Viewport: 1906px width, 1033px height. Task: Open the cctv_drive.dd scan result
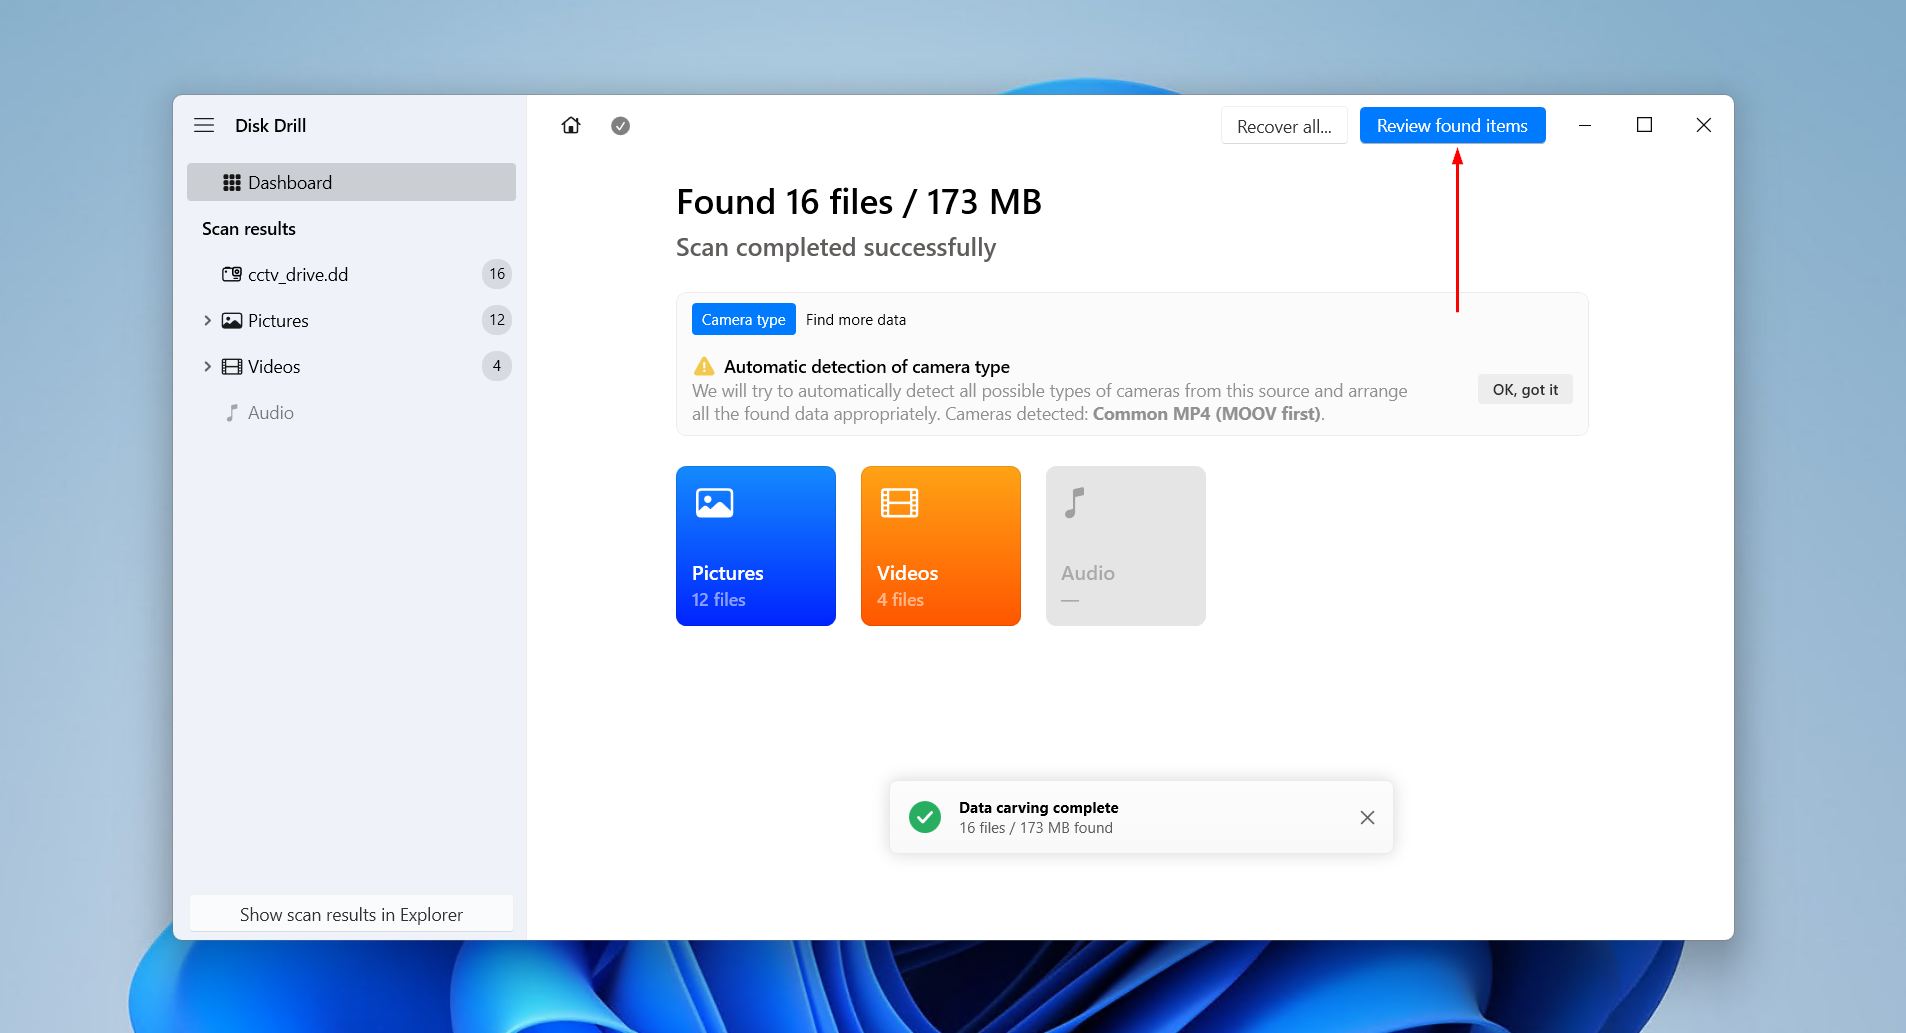[351, 274]
